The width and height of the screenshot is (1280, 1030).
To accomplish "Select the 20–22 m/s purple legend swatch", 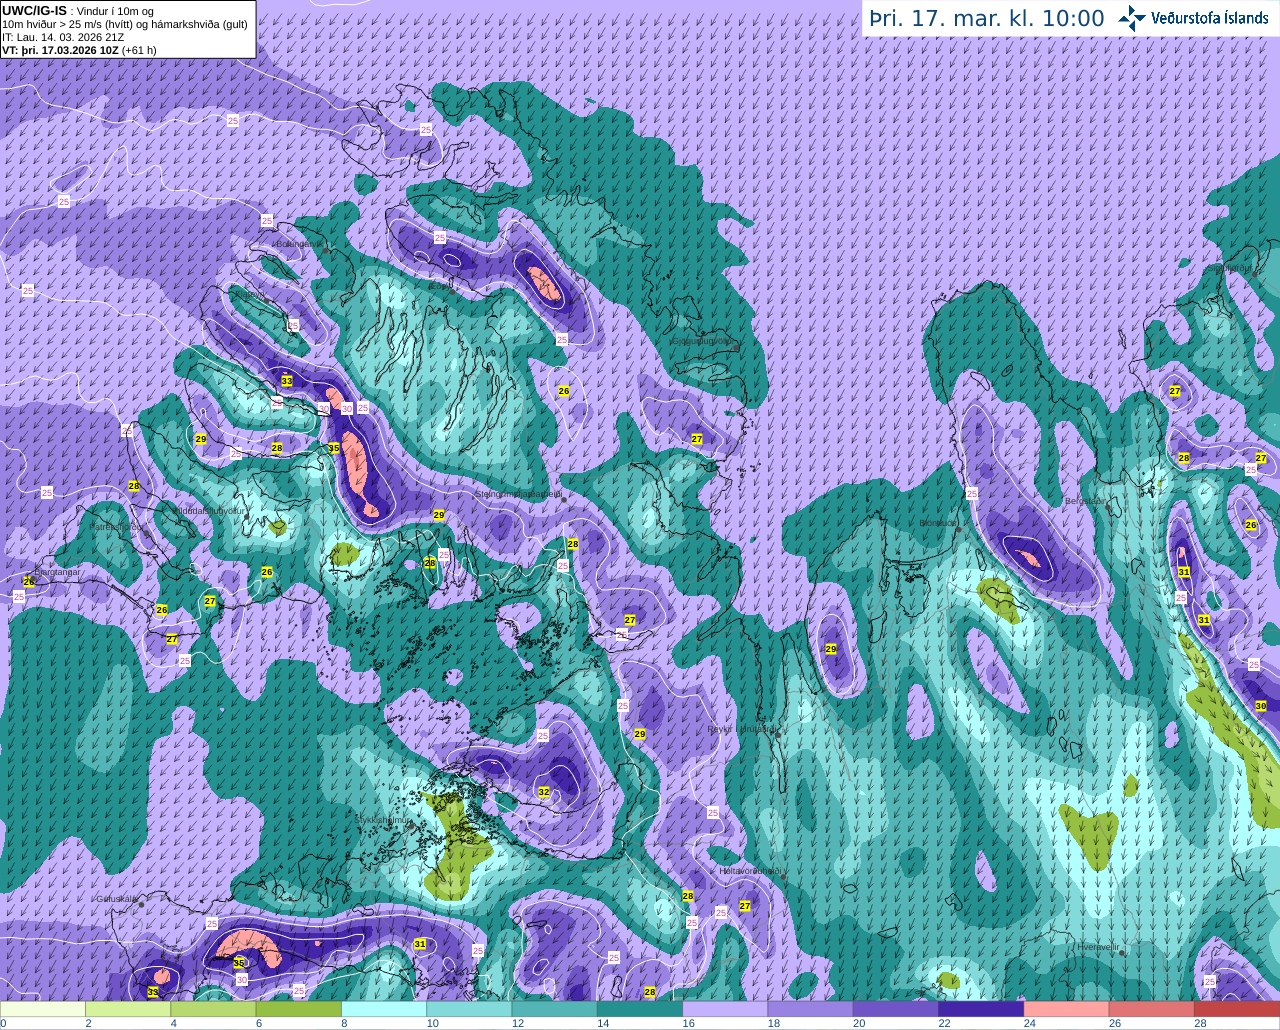I will coord(896,1009).
